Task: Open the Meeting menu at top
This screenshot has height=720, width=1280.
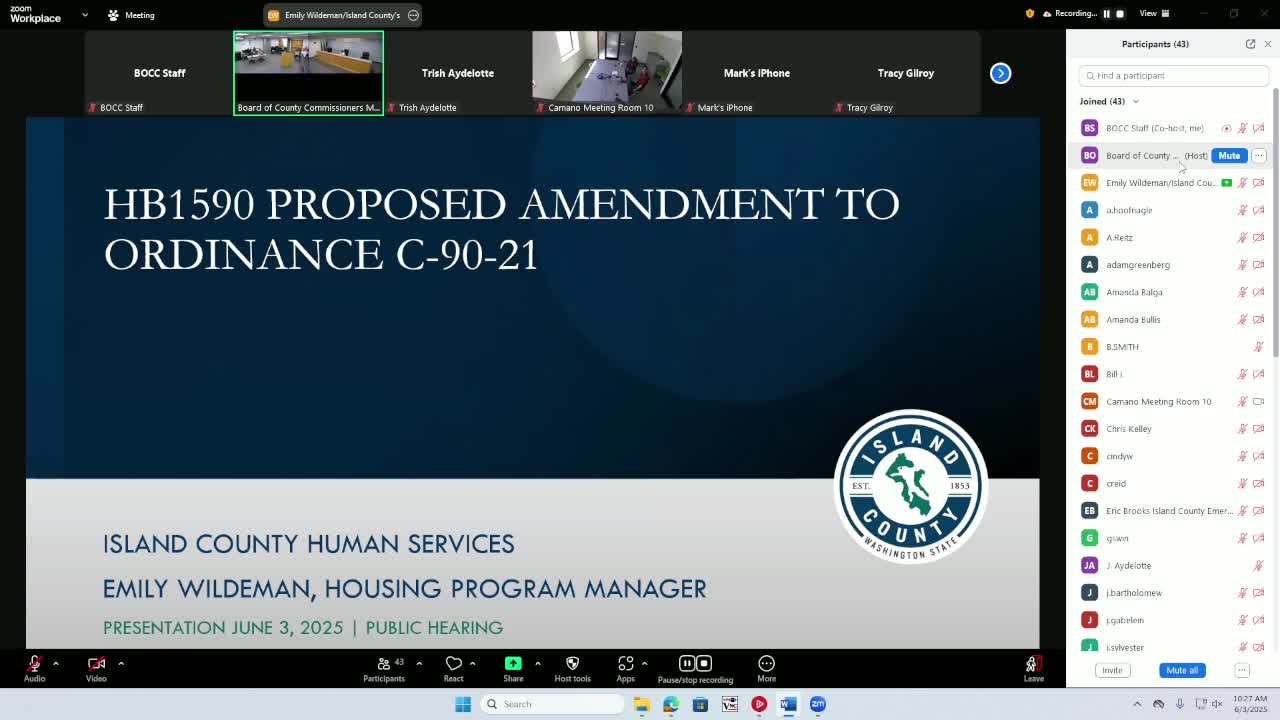Action: point(131,15)
